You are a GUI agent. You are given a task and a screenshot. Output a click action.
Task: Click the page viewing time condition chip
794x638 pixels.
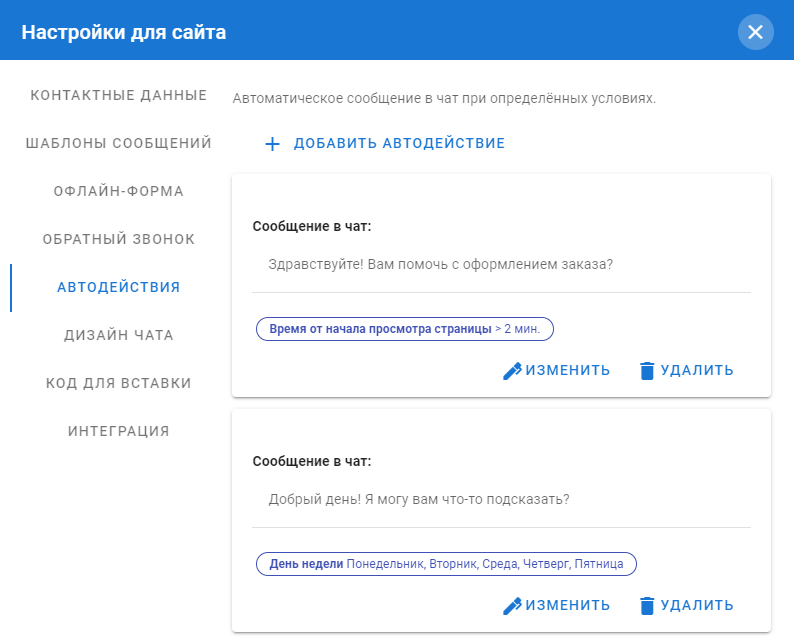pos(405,329)
